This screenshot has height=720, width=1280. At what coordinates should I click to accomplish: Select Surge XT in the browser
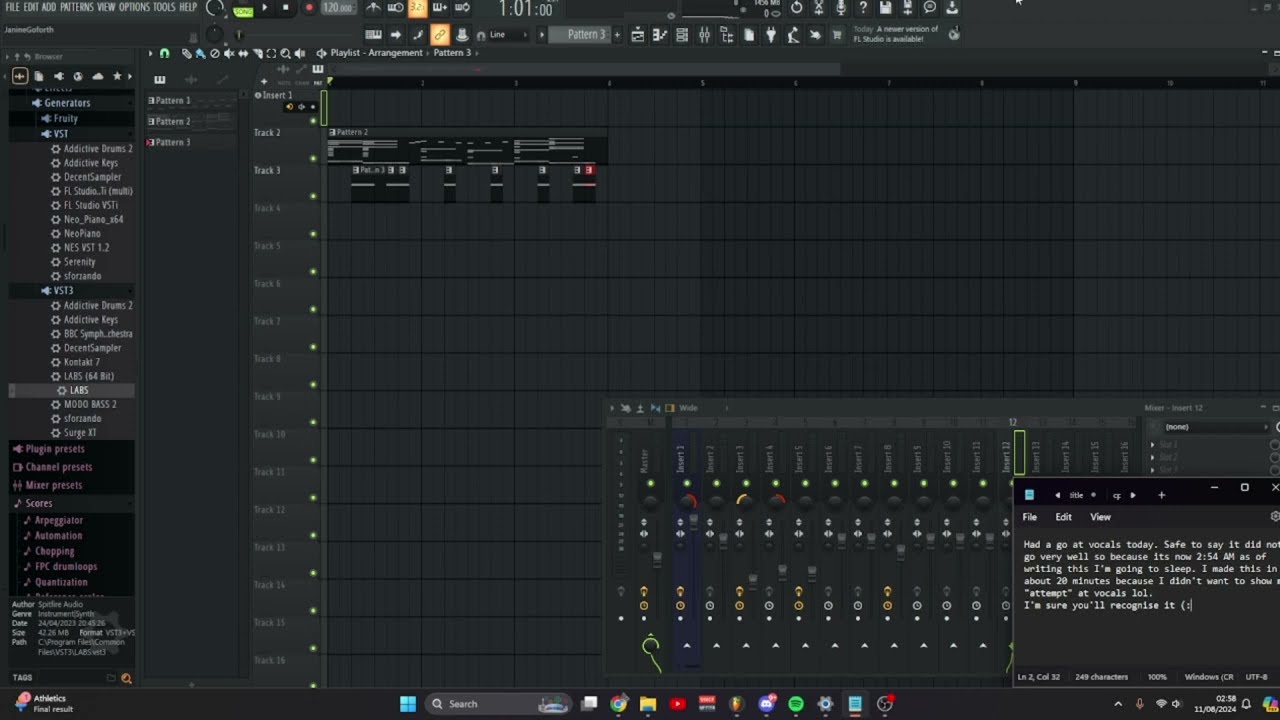click(80, 433)
